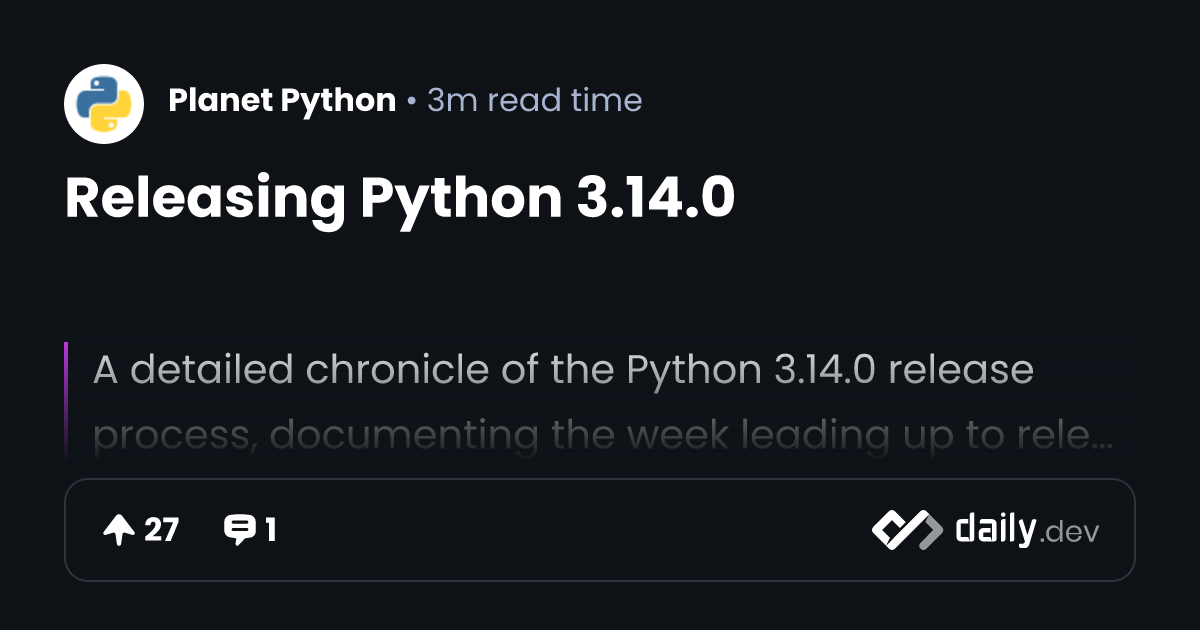Open the Releasing Python 3.14.0 headline

coord(400,198)
